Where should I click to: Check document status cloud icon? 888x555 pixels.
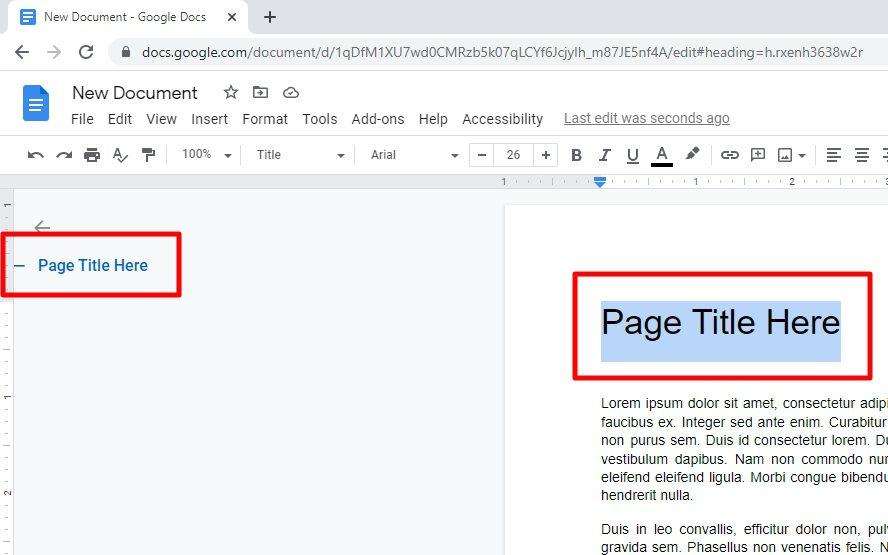pos(291,93)
